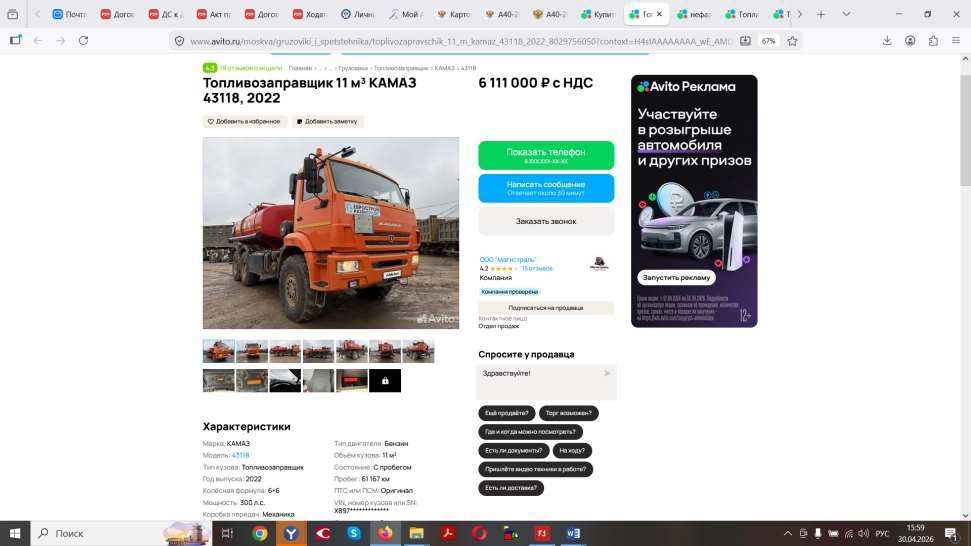Viewport: 971px width, 546px height.
Task: Select the Есть ли документы? quick question
Action: click(513, 451)
